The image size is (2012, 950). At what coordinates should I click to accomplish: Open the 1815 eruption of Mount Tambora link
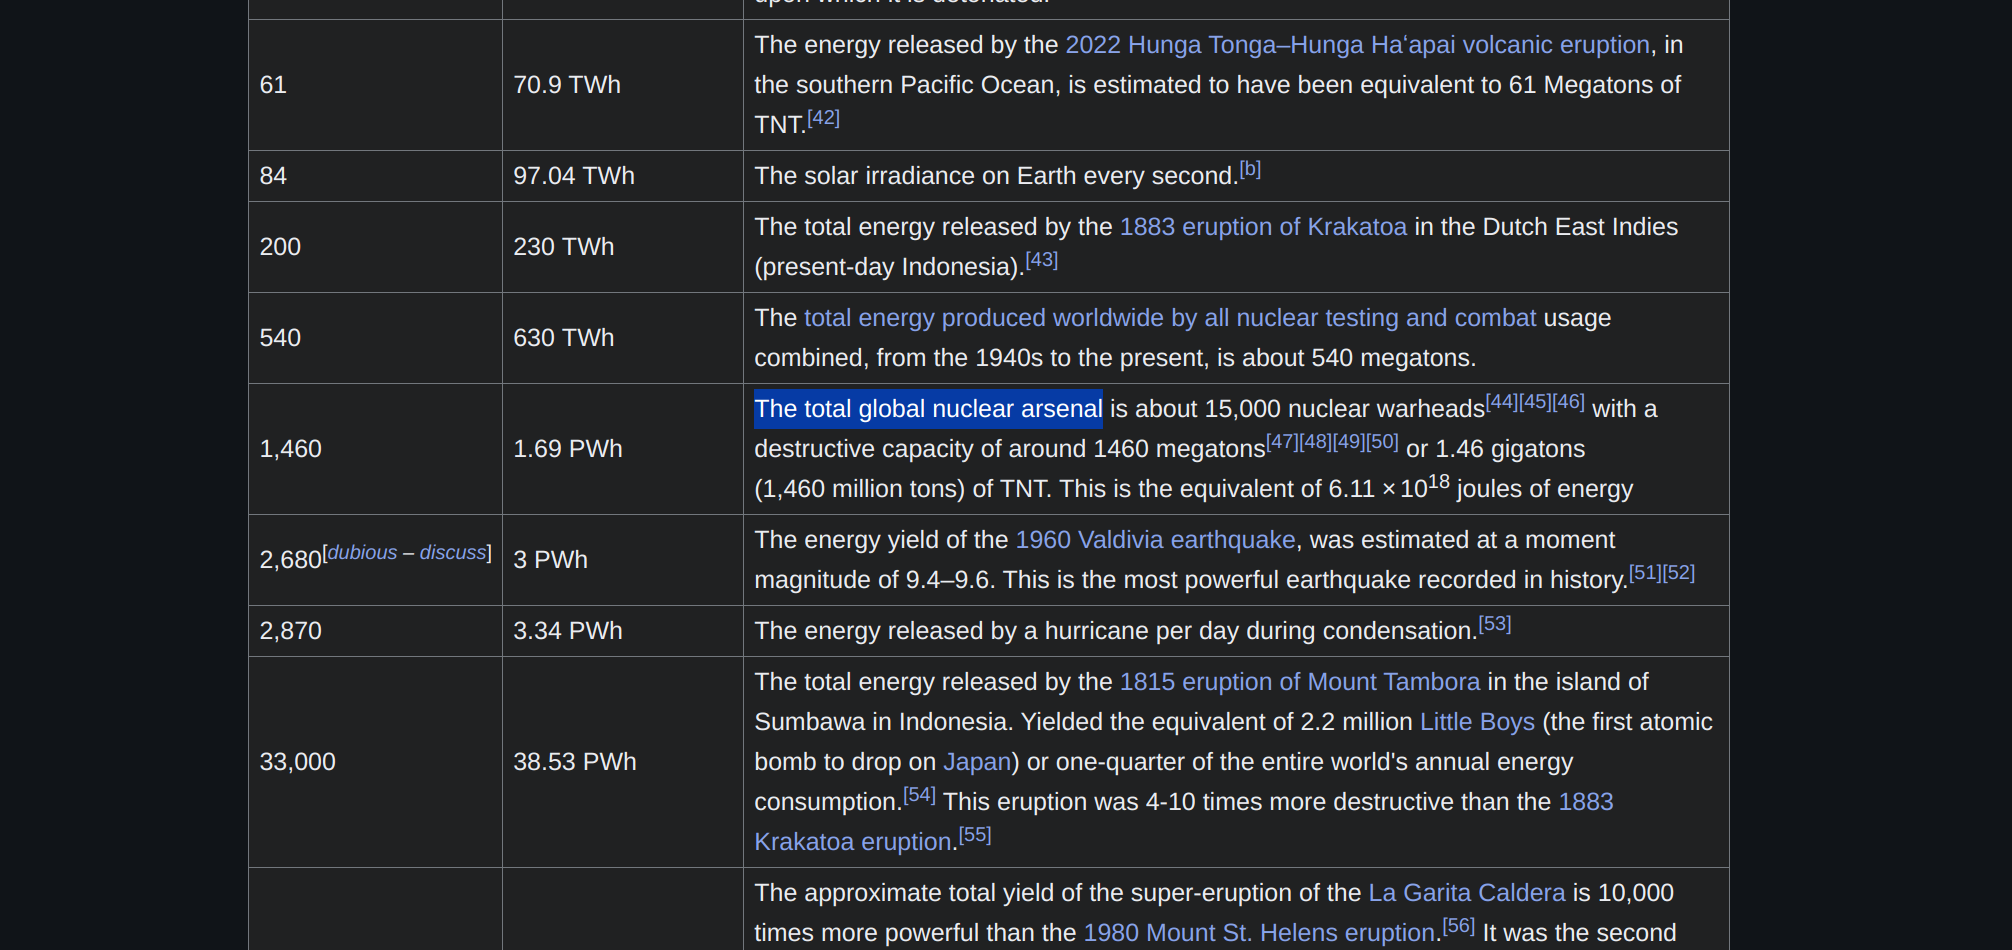pyautogui.click(x=1299, y=682)
